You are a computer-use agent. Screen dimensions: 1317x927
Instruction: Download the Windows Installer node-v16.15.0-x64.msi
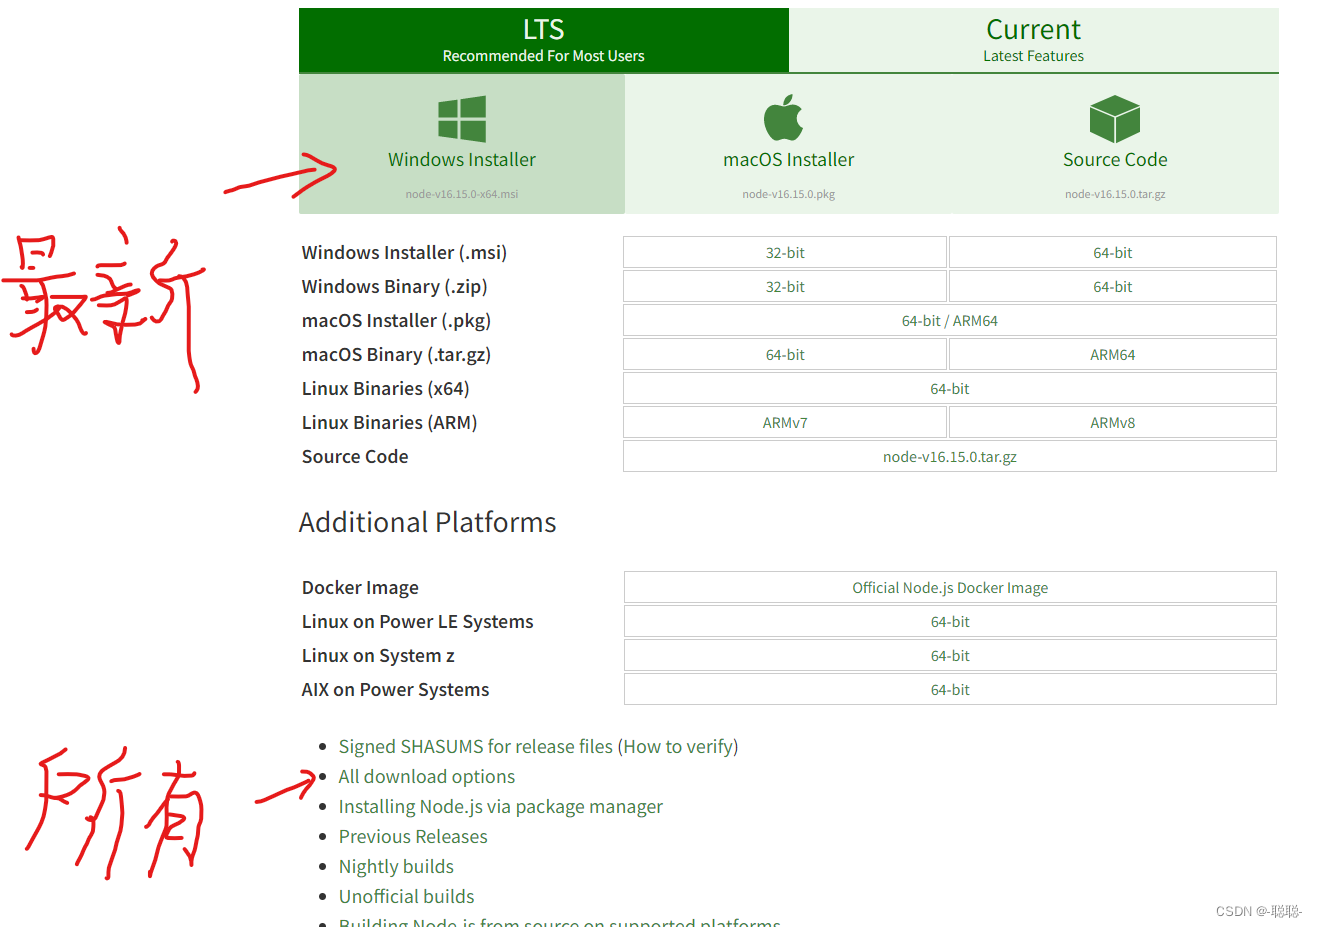(x=462, y=144)
